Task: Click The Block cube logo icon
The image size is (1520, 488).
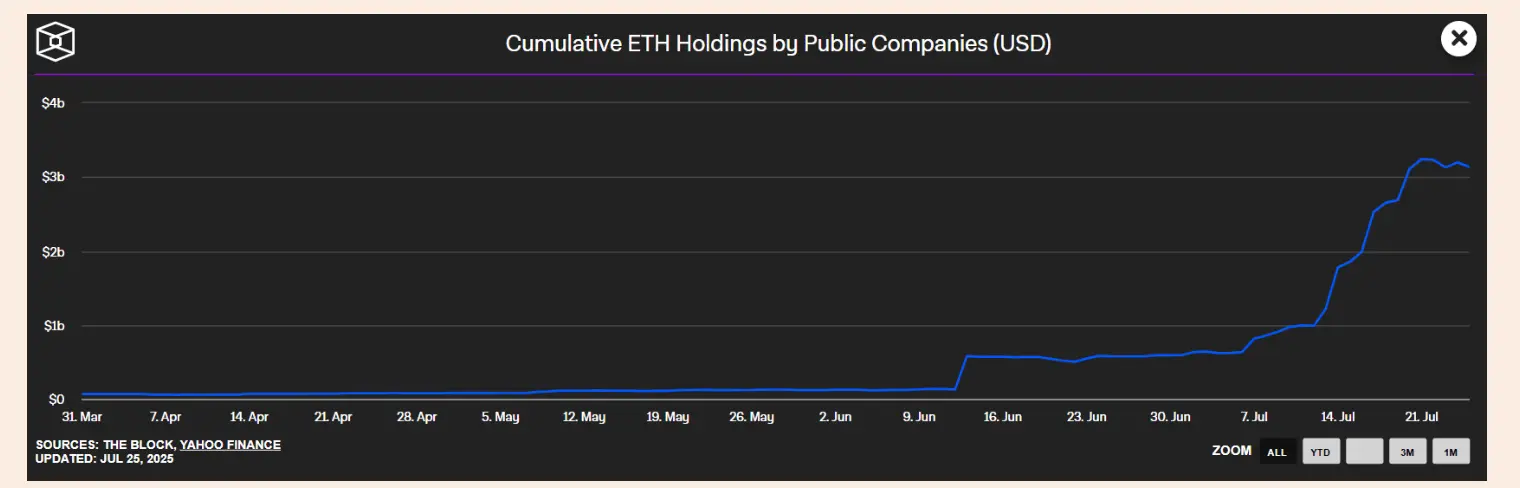Action: click(x=56, y=41)
